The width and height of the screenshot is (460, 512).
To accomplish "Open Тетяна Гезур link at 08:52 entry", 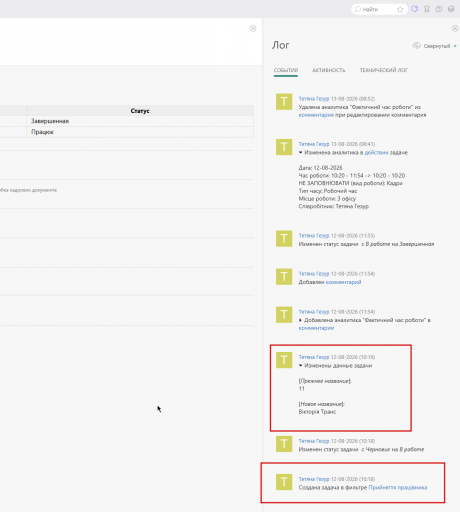I will [x=314, y=99].
